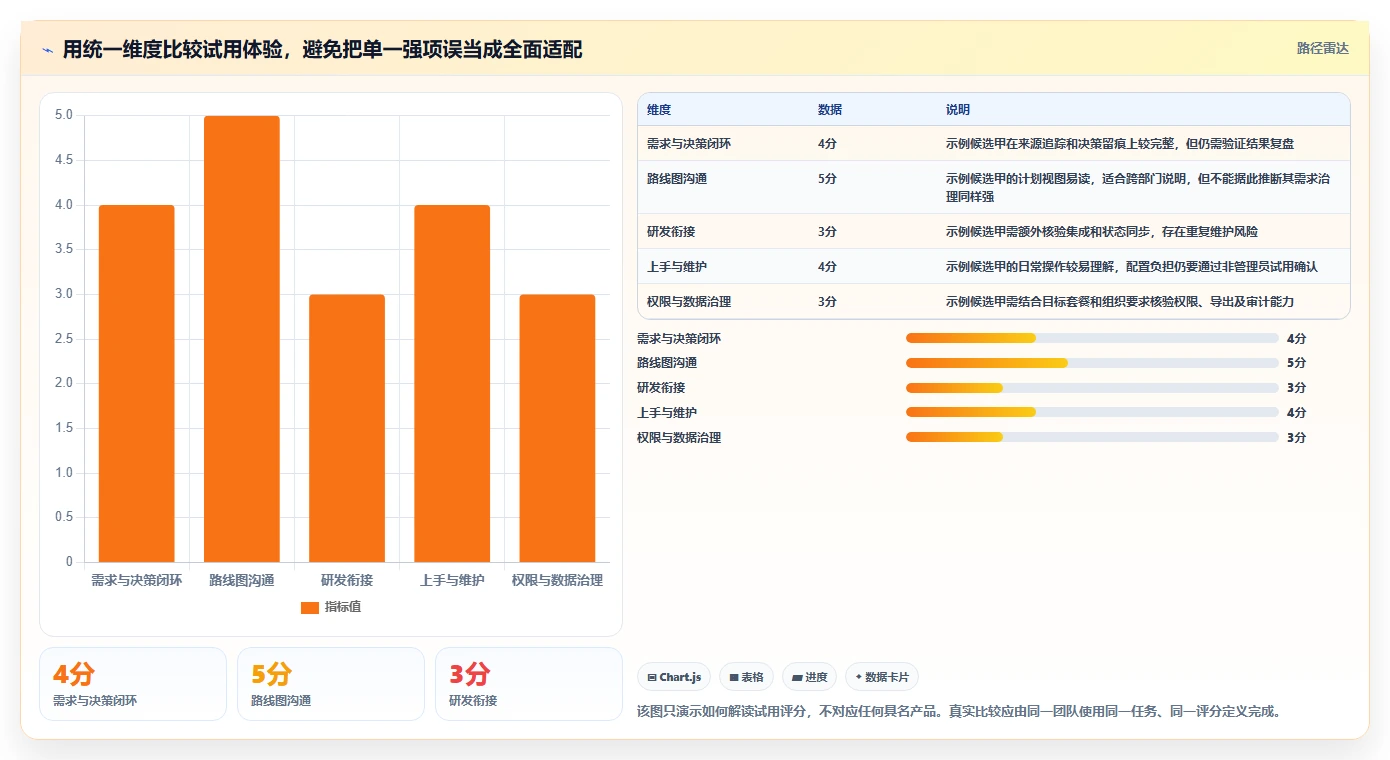Click the 上手与维护 progress bar
Viewport: 1390px width, 760px height.
coord(1092,412)
